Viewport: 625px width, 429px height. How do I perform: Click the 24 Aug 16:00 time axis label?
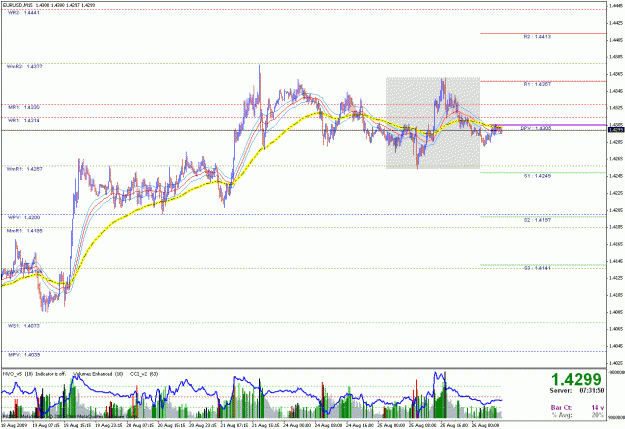pyautogui.click(x=361, y=425)
